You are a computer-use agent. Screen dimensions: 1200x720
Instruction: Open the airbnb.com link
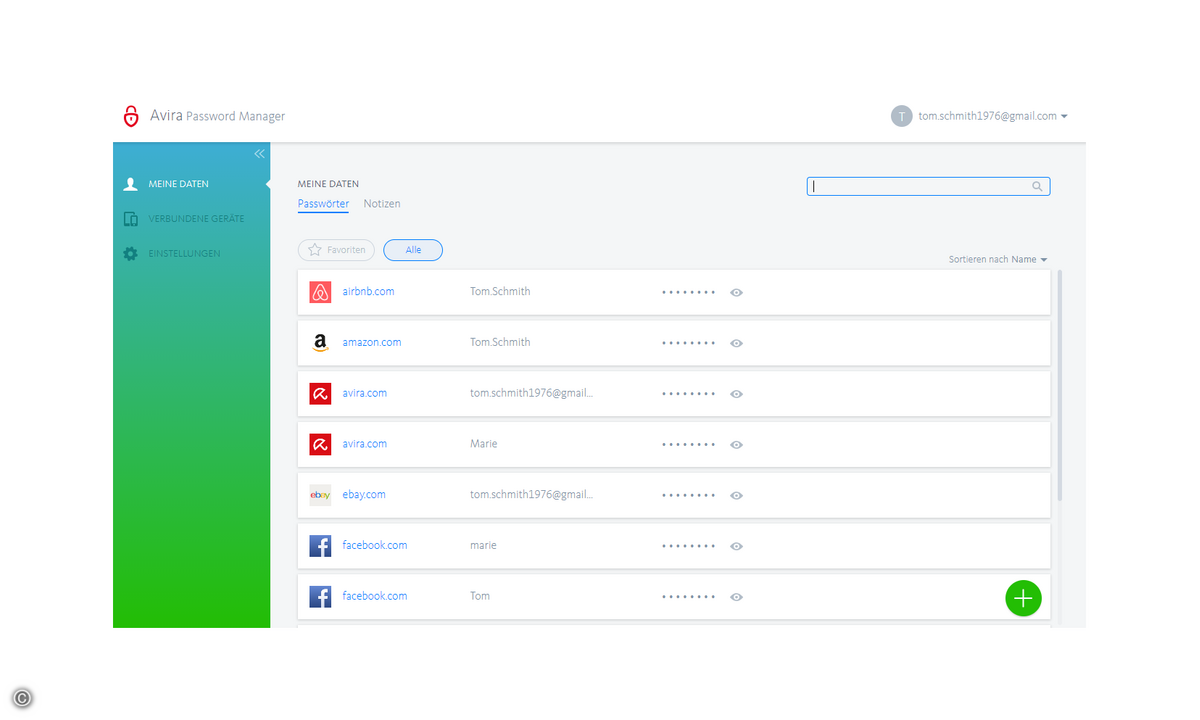[368, 291]
